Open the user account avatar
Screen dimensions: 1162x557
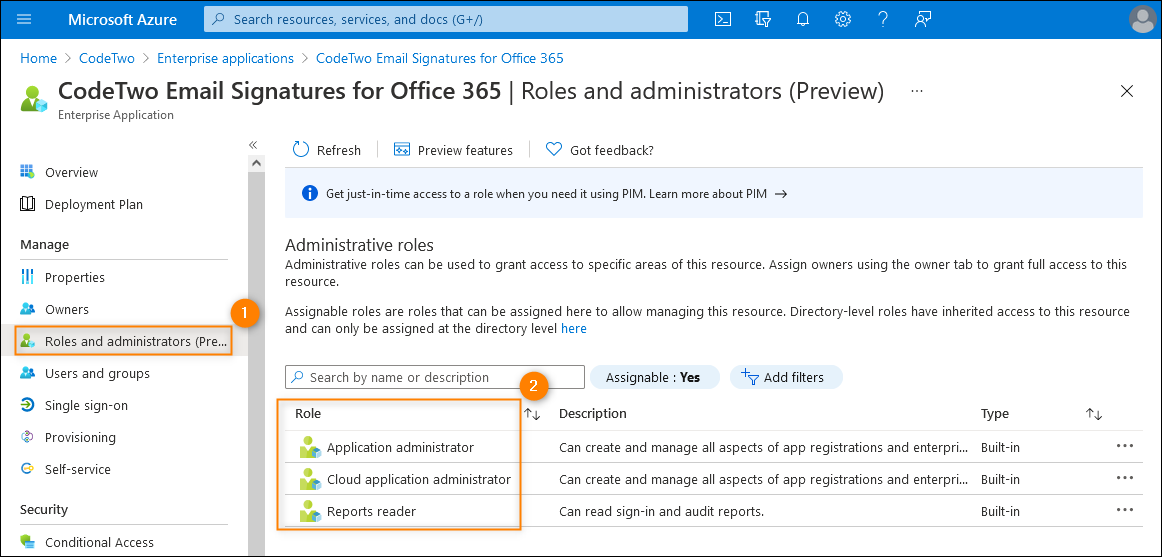point(1143,19)
